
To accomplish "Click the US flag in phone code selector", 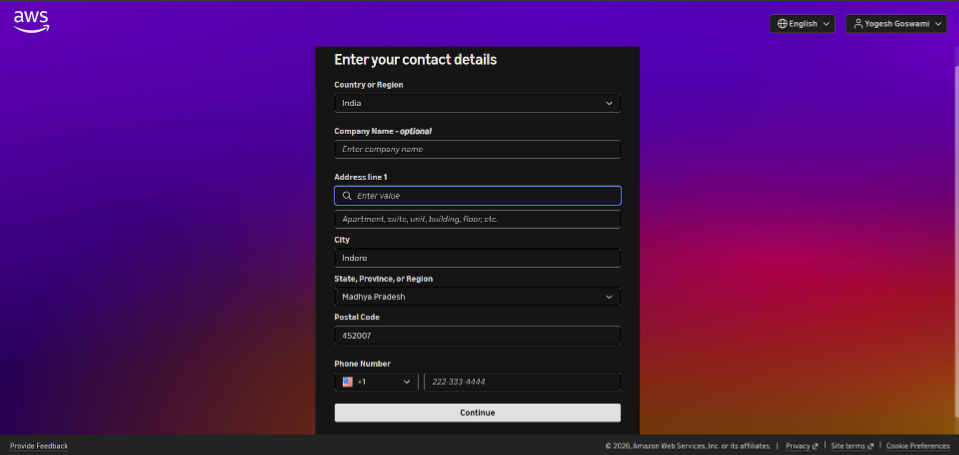I will [347, 382].
